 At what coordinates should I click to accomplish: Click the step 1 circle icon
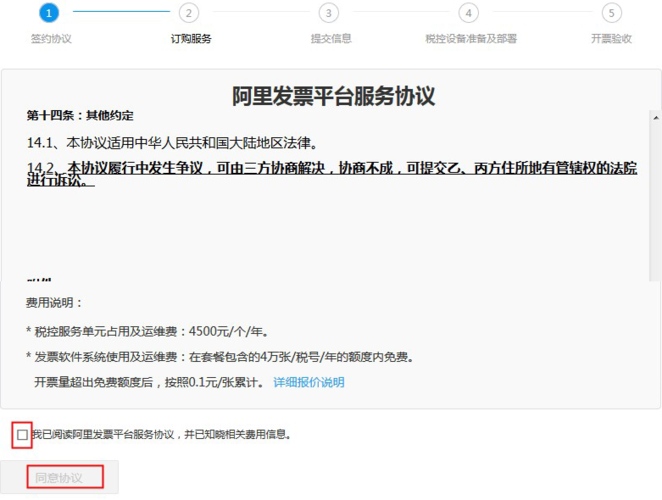pos(51,13)
